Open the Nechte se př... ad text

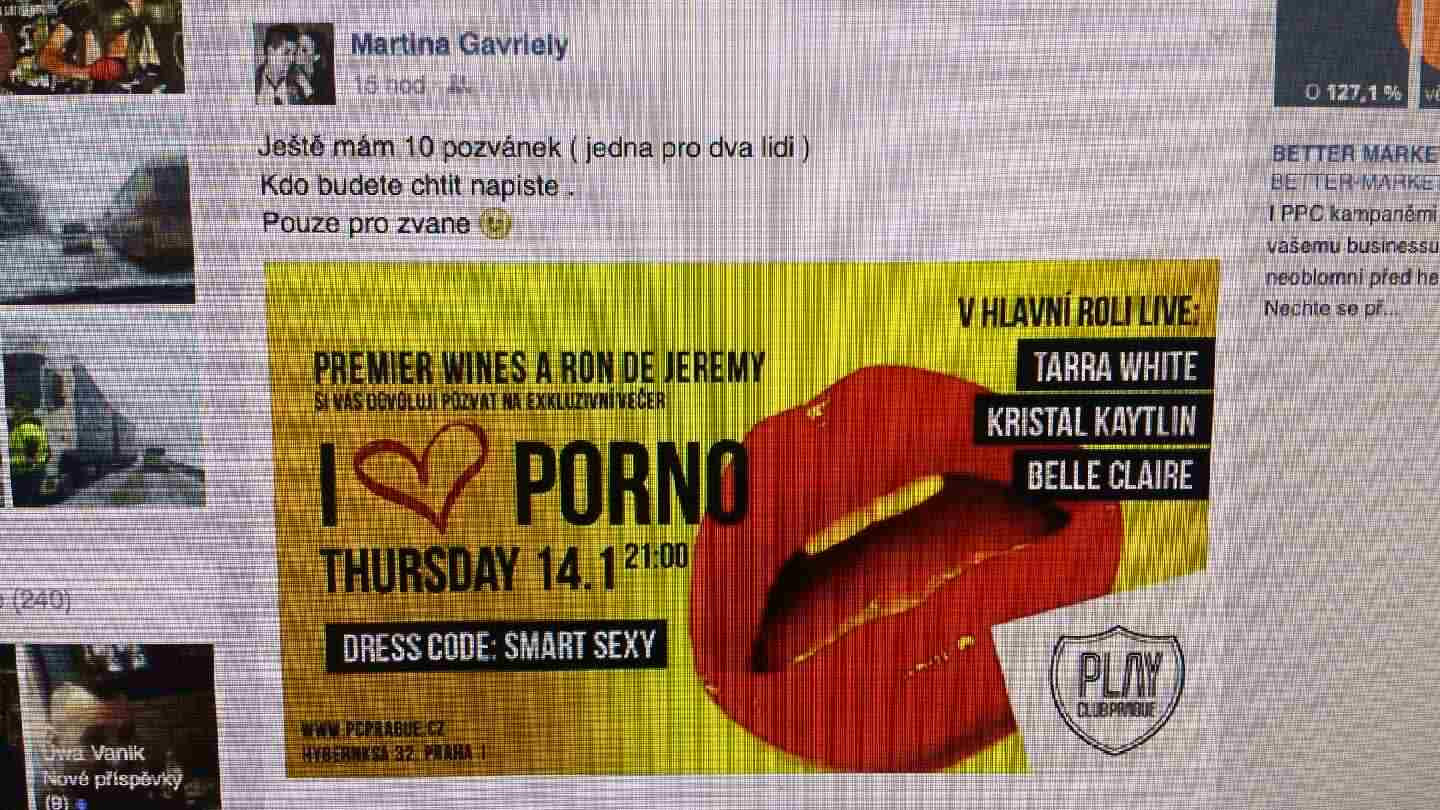[1331, 309]
